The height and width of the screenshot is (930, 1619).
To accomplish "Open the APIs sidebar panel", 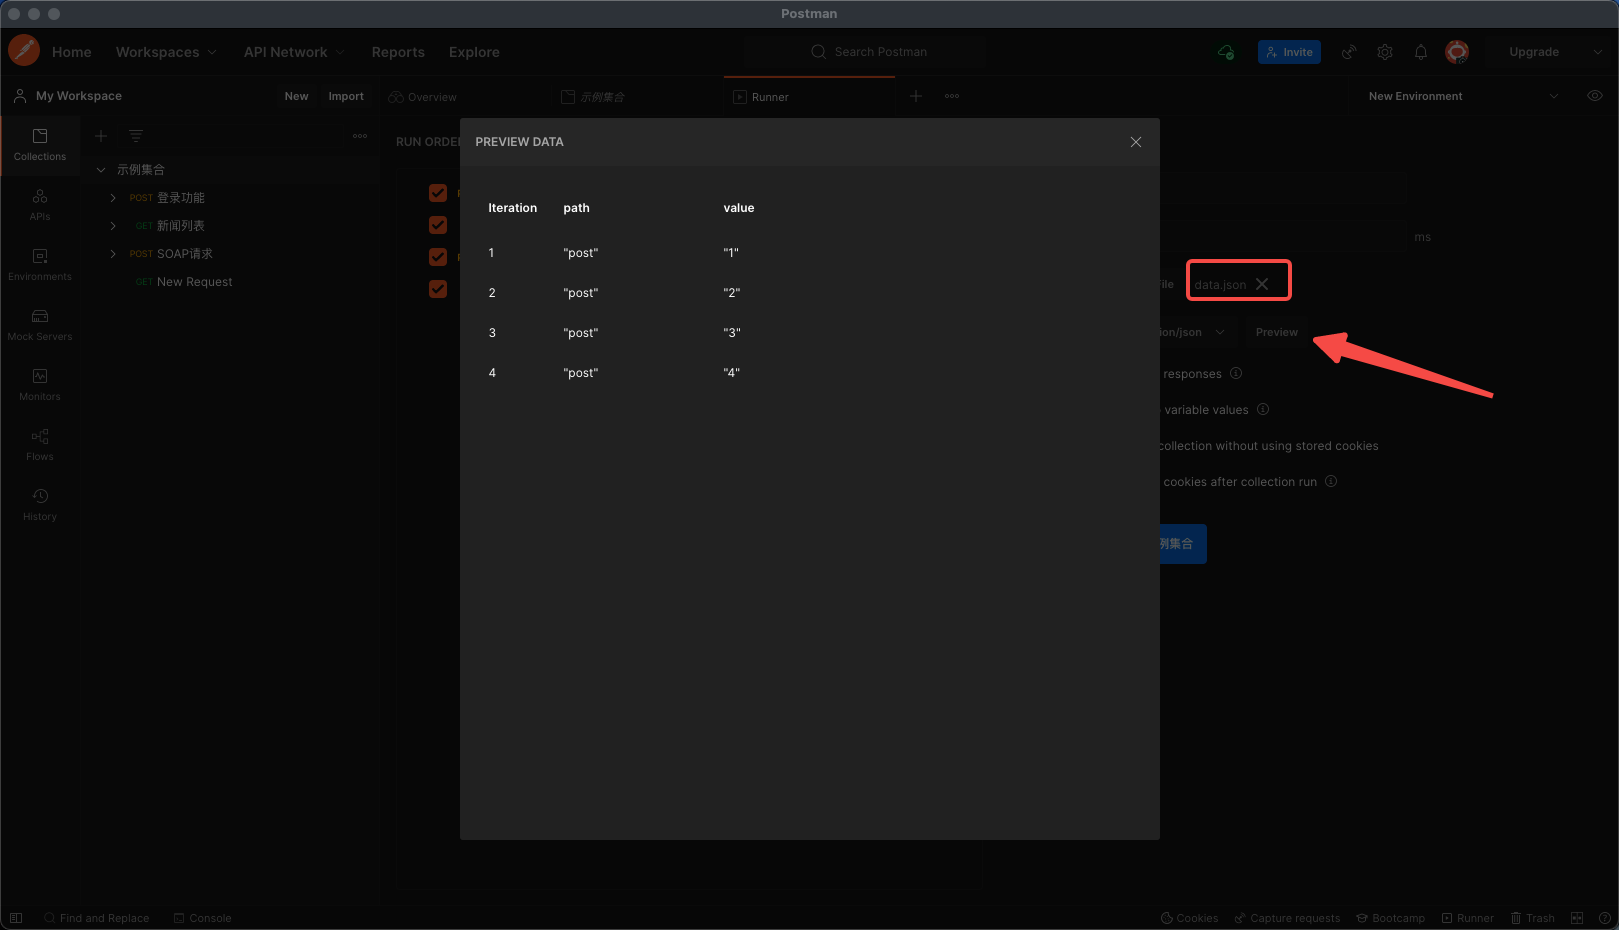I will (40, 205).
